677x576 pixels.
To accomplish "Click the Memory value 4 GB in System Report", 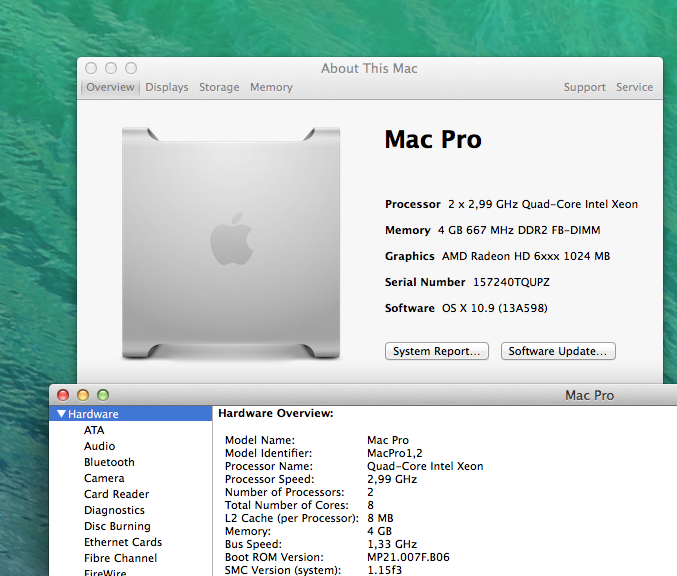I will (380, 531).
